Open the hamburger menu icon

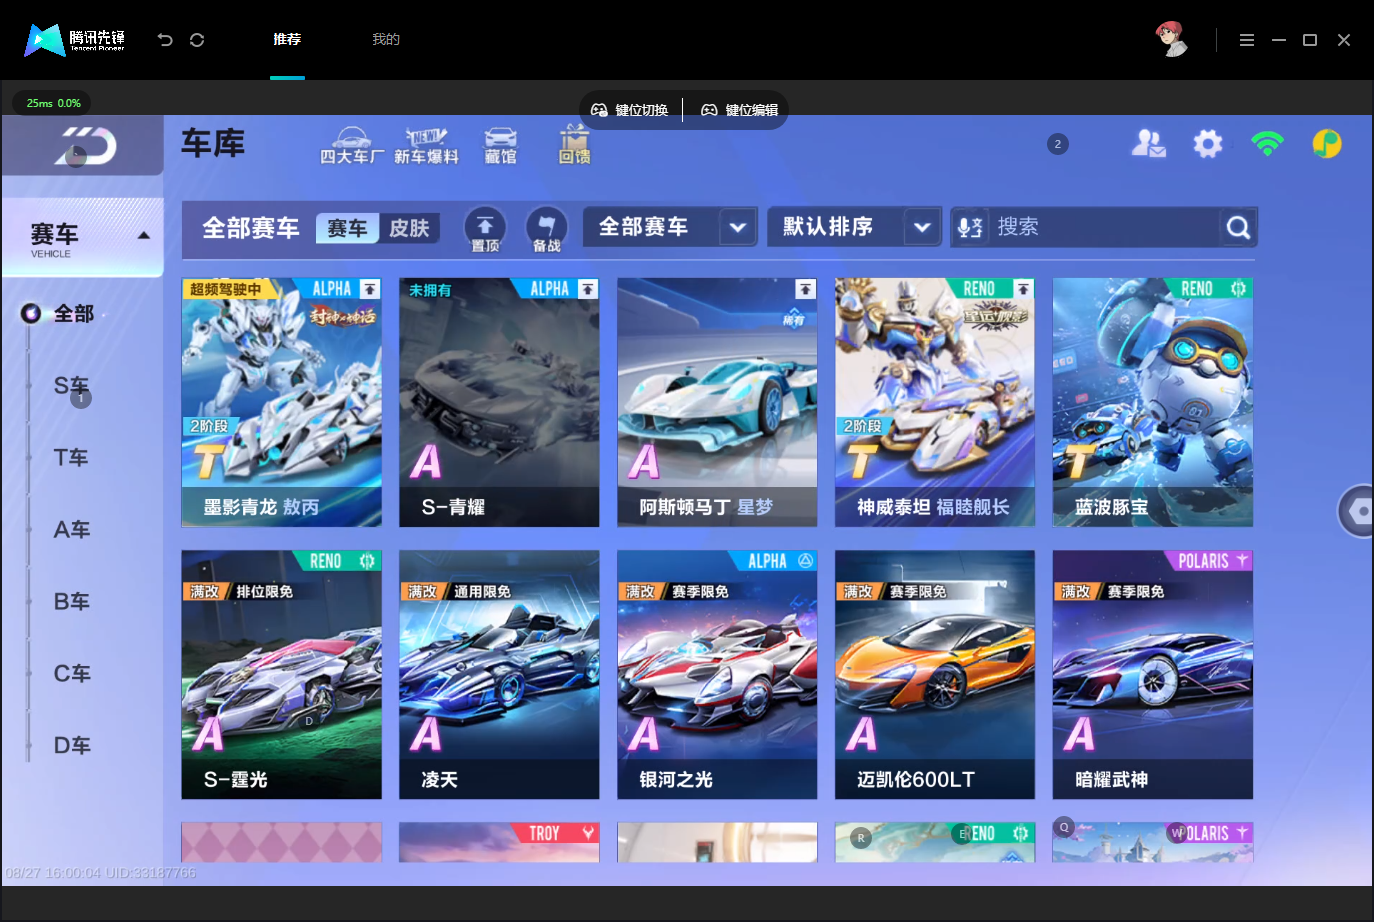point(1246,40)
